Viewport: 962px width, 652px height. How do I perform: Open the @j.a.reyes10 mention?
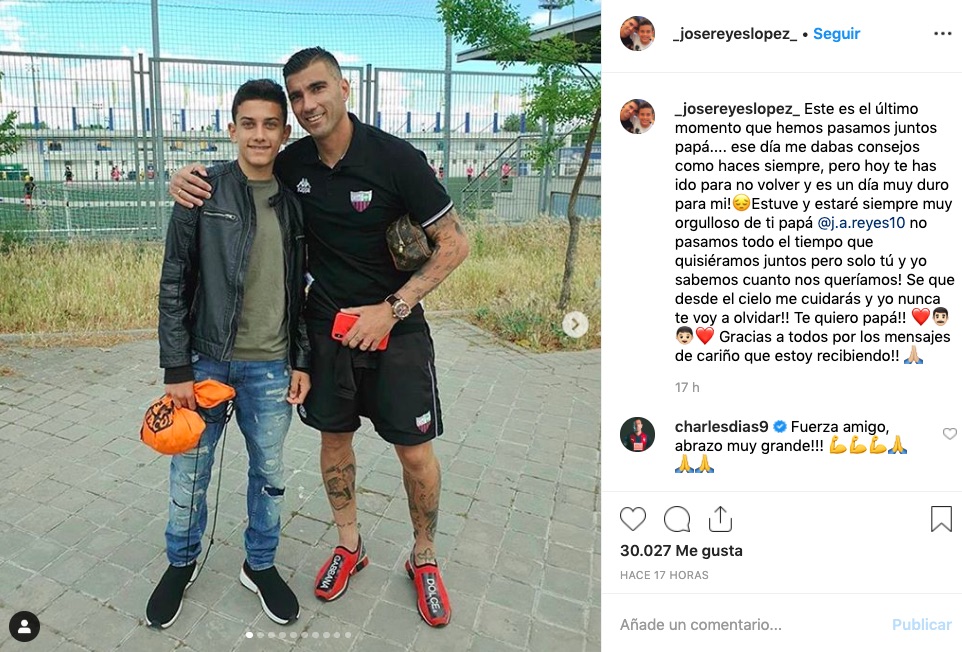[x=861, y=223]
